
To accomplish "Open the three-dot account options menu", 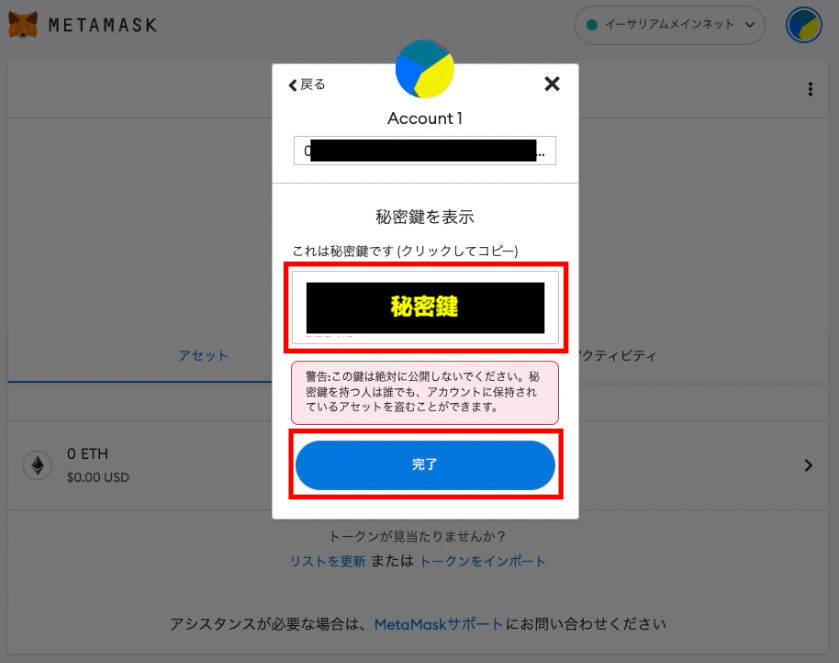I will pyautogui.click(x=810, y=89).
